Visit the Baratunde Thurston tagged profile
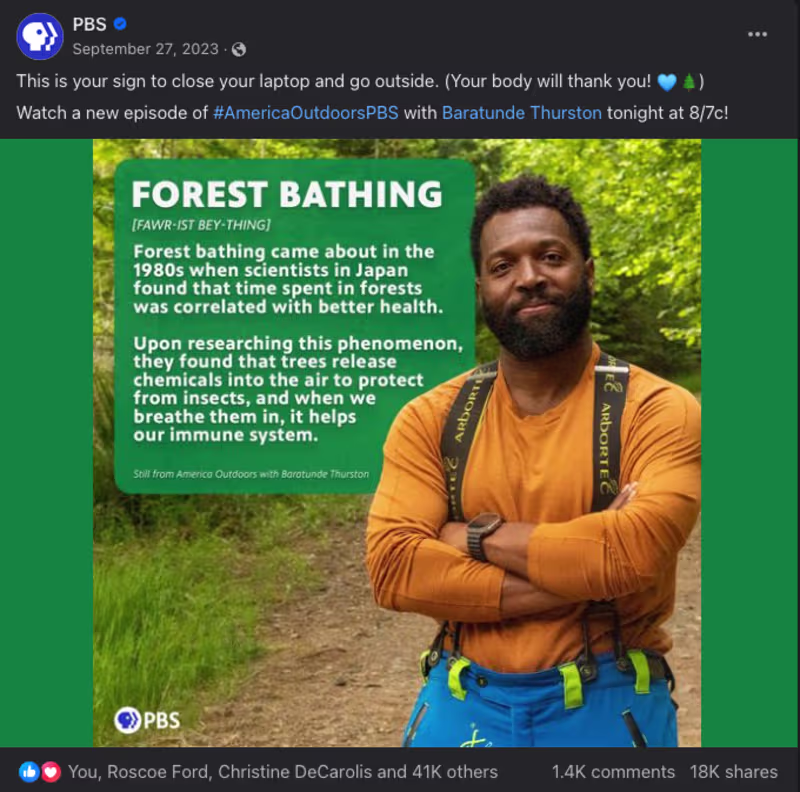800x792 pixels. pyautogui.click(x=522, y=112)
